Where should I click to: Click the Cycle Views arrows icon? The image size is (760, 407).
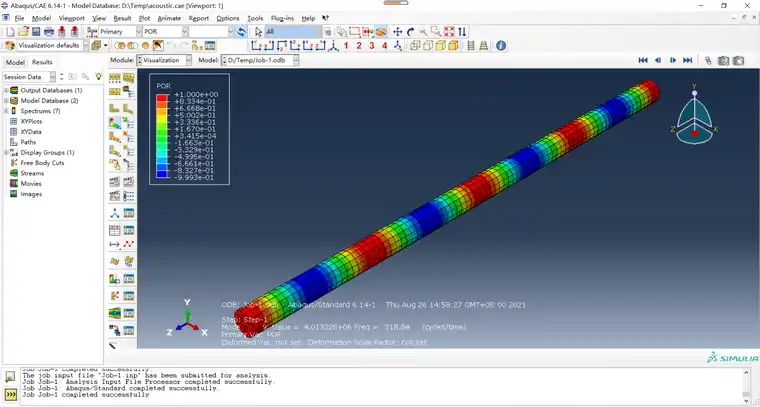pyautogui.click(x=462, y=32)
